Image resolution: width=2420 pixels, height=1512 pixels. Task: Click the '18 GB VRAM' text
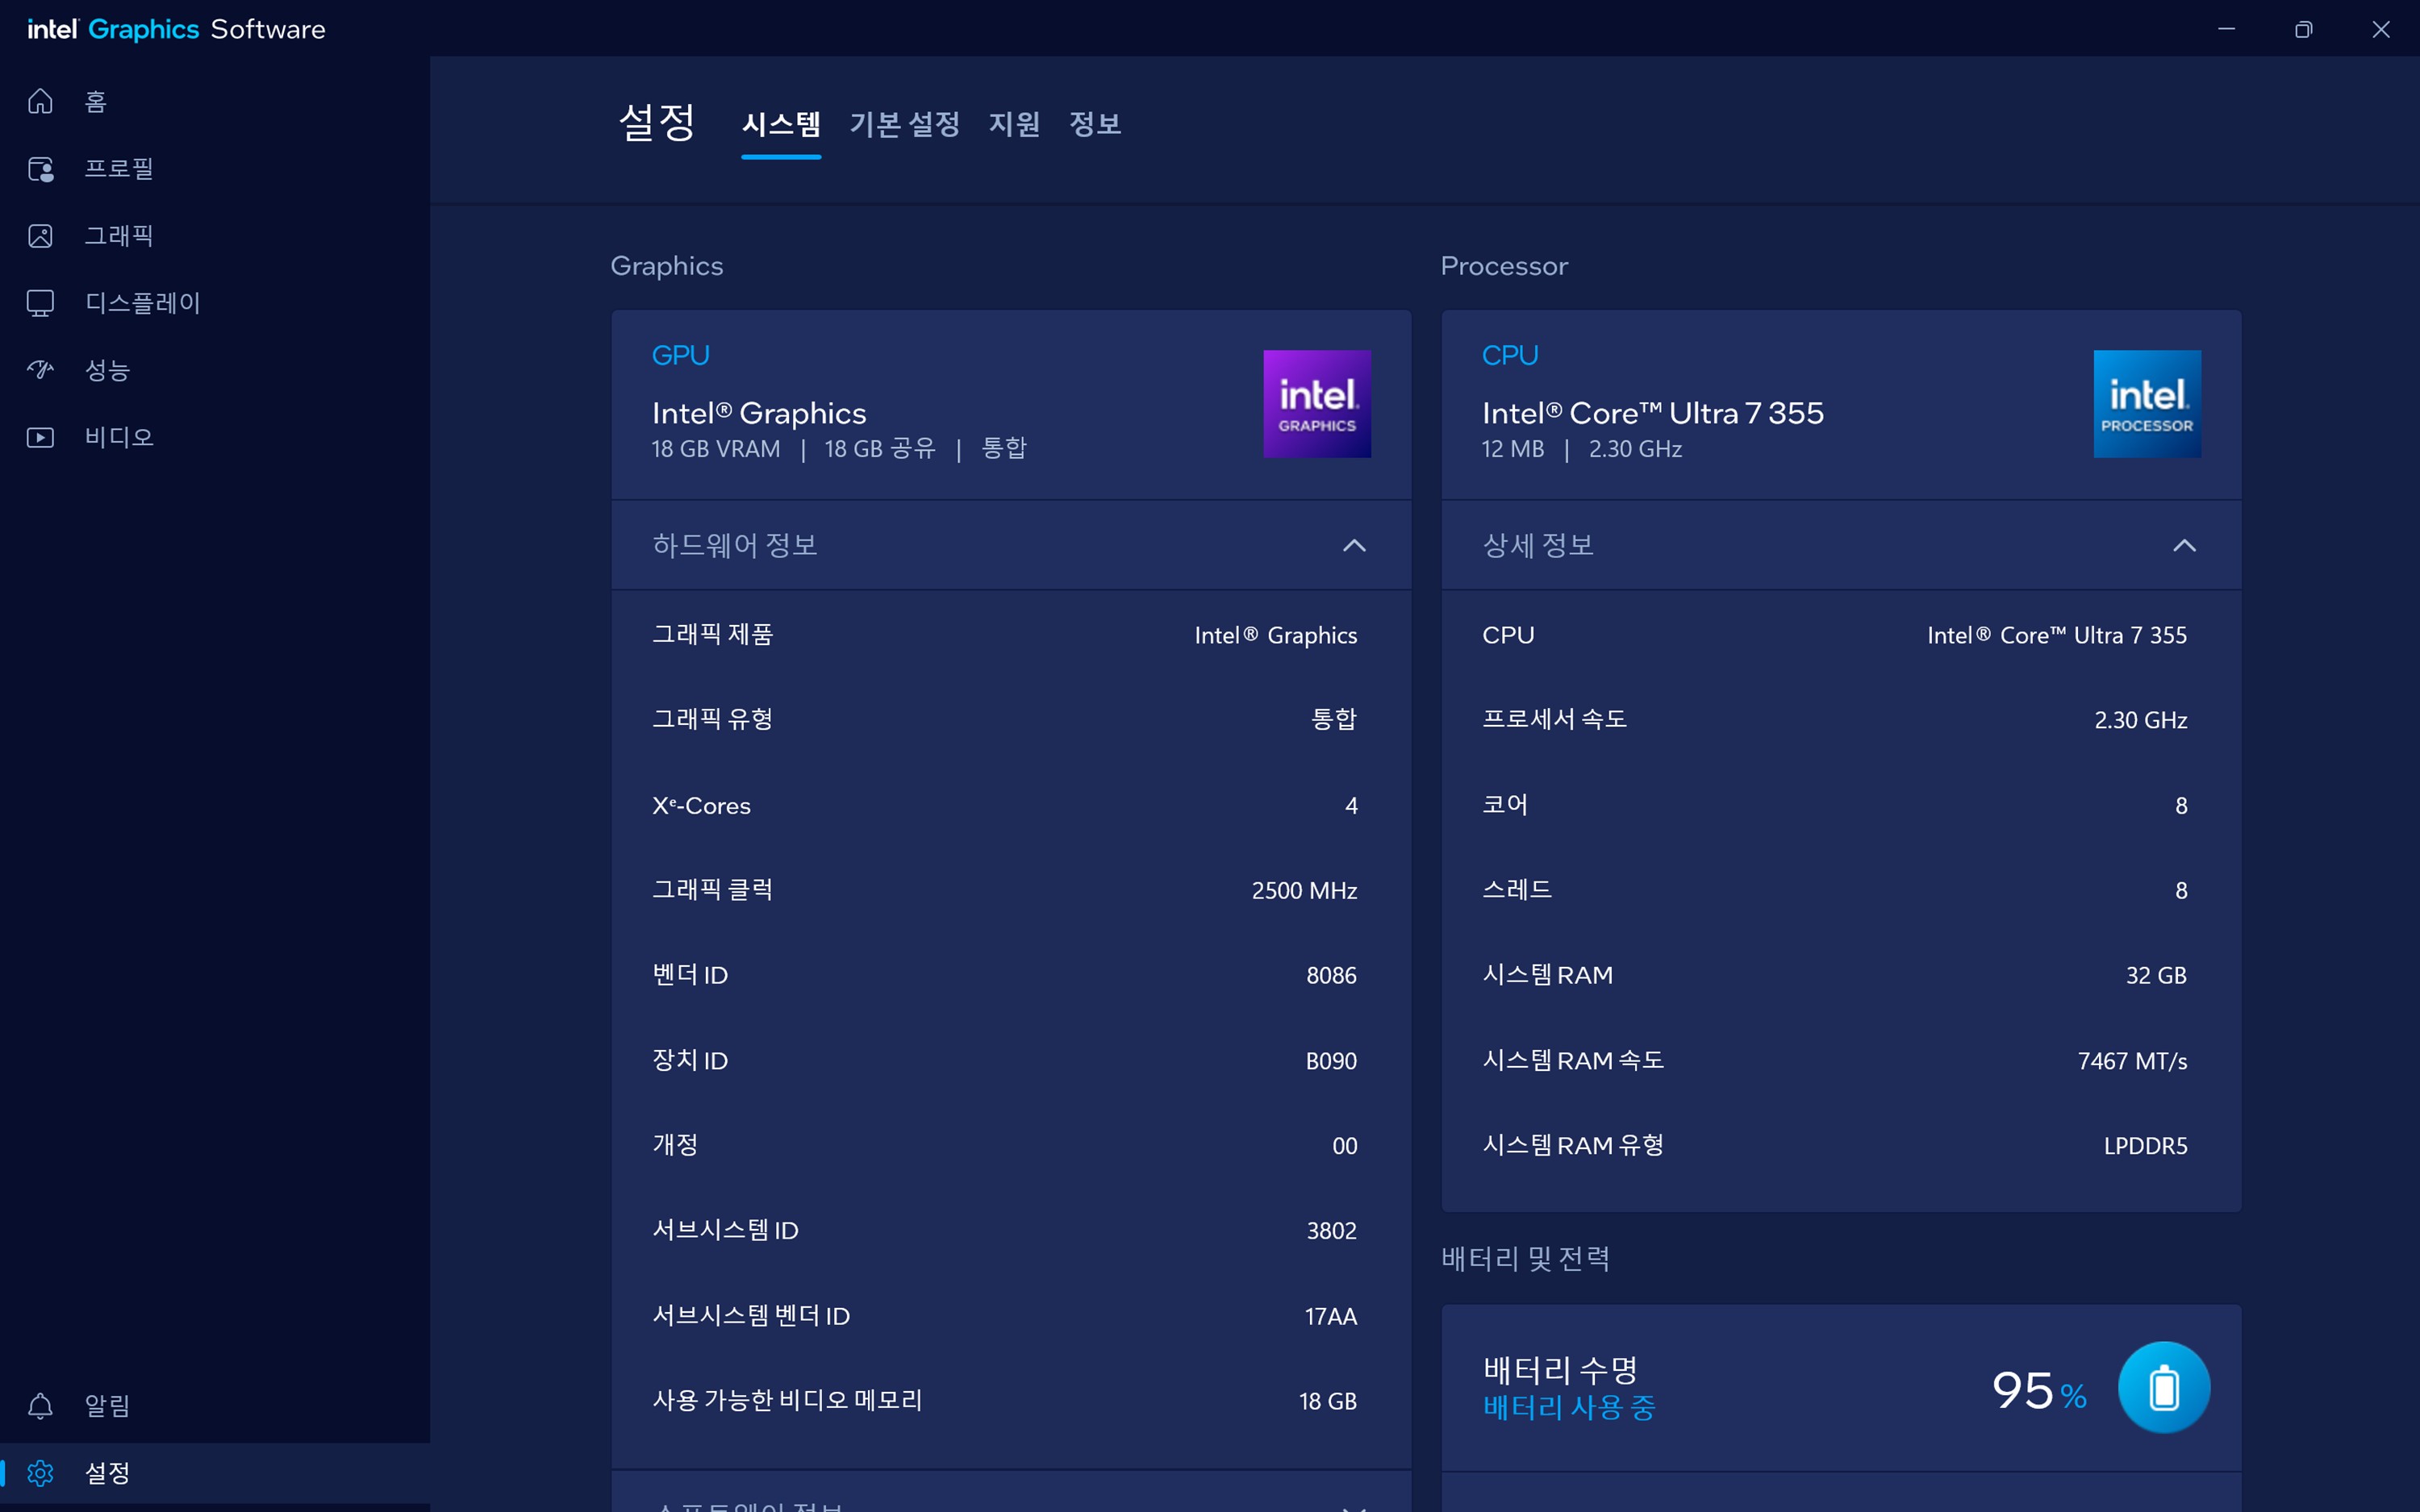(x=716, y=449)
